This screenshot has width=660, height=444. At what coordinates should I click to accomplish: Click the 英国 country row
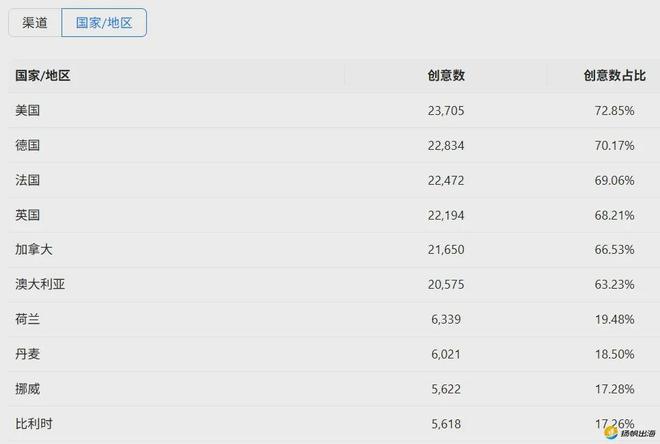27,215
